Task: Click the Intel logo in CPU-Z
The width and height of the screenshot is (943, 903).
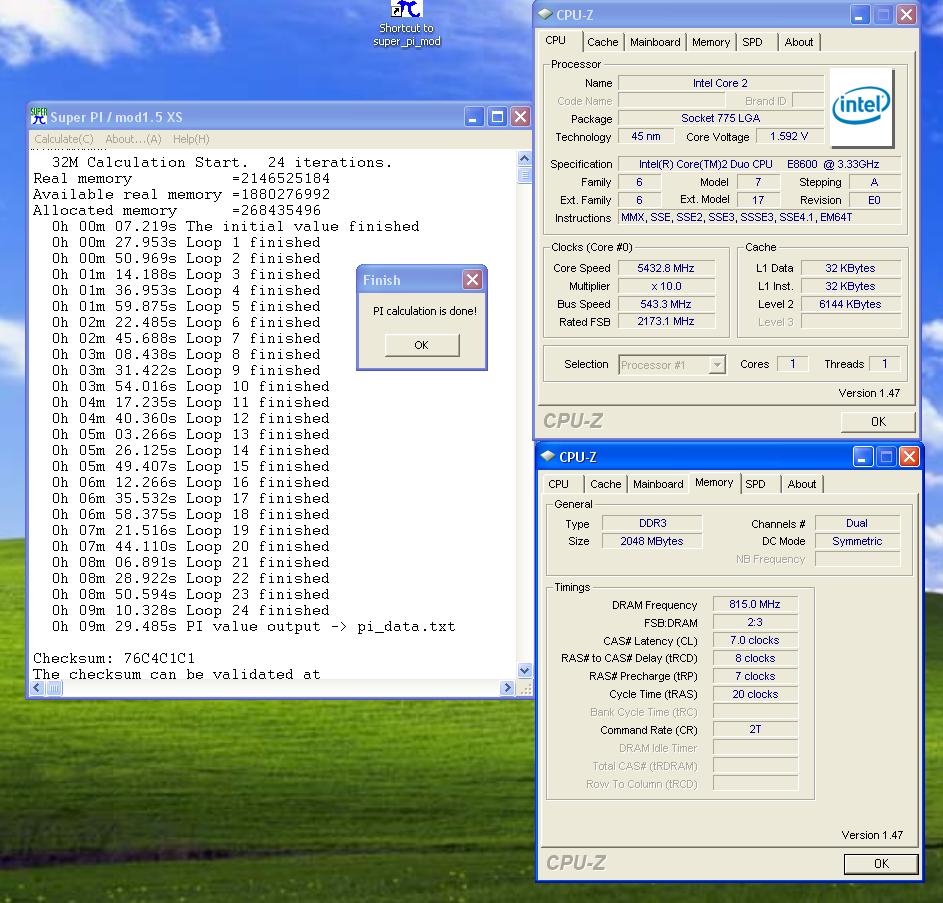Action: coord(861,106)
